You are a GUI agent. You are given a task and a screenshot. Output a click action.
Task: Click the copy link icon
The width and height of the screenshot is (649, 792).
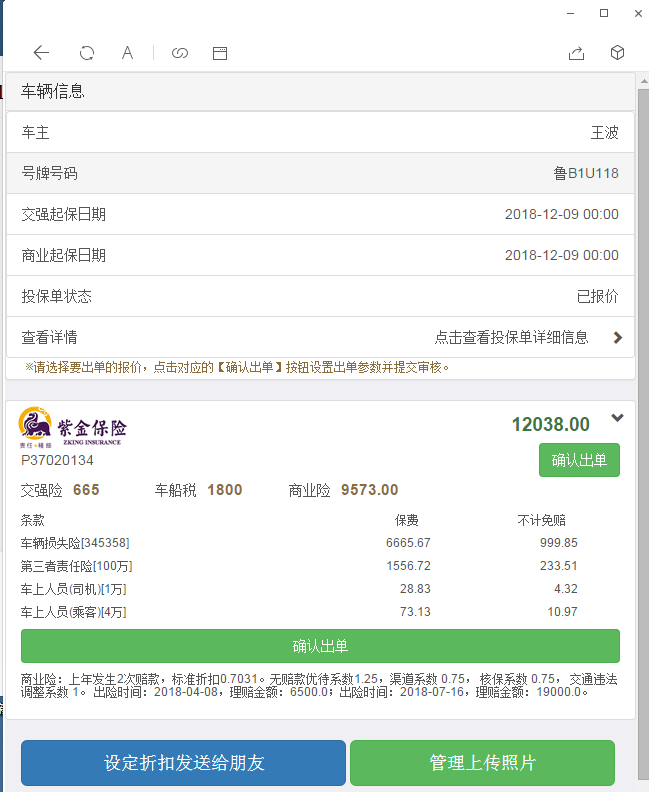coord(180,53)
